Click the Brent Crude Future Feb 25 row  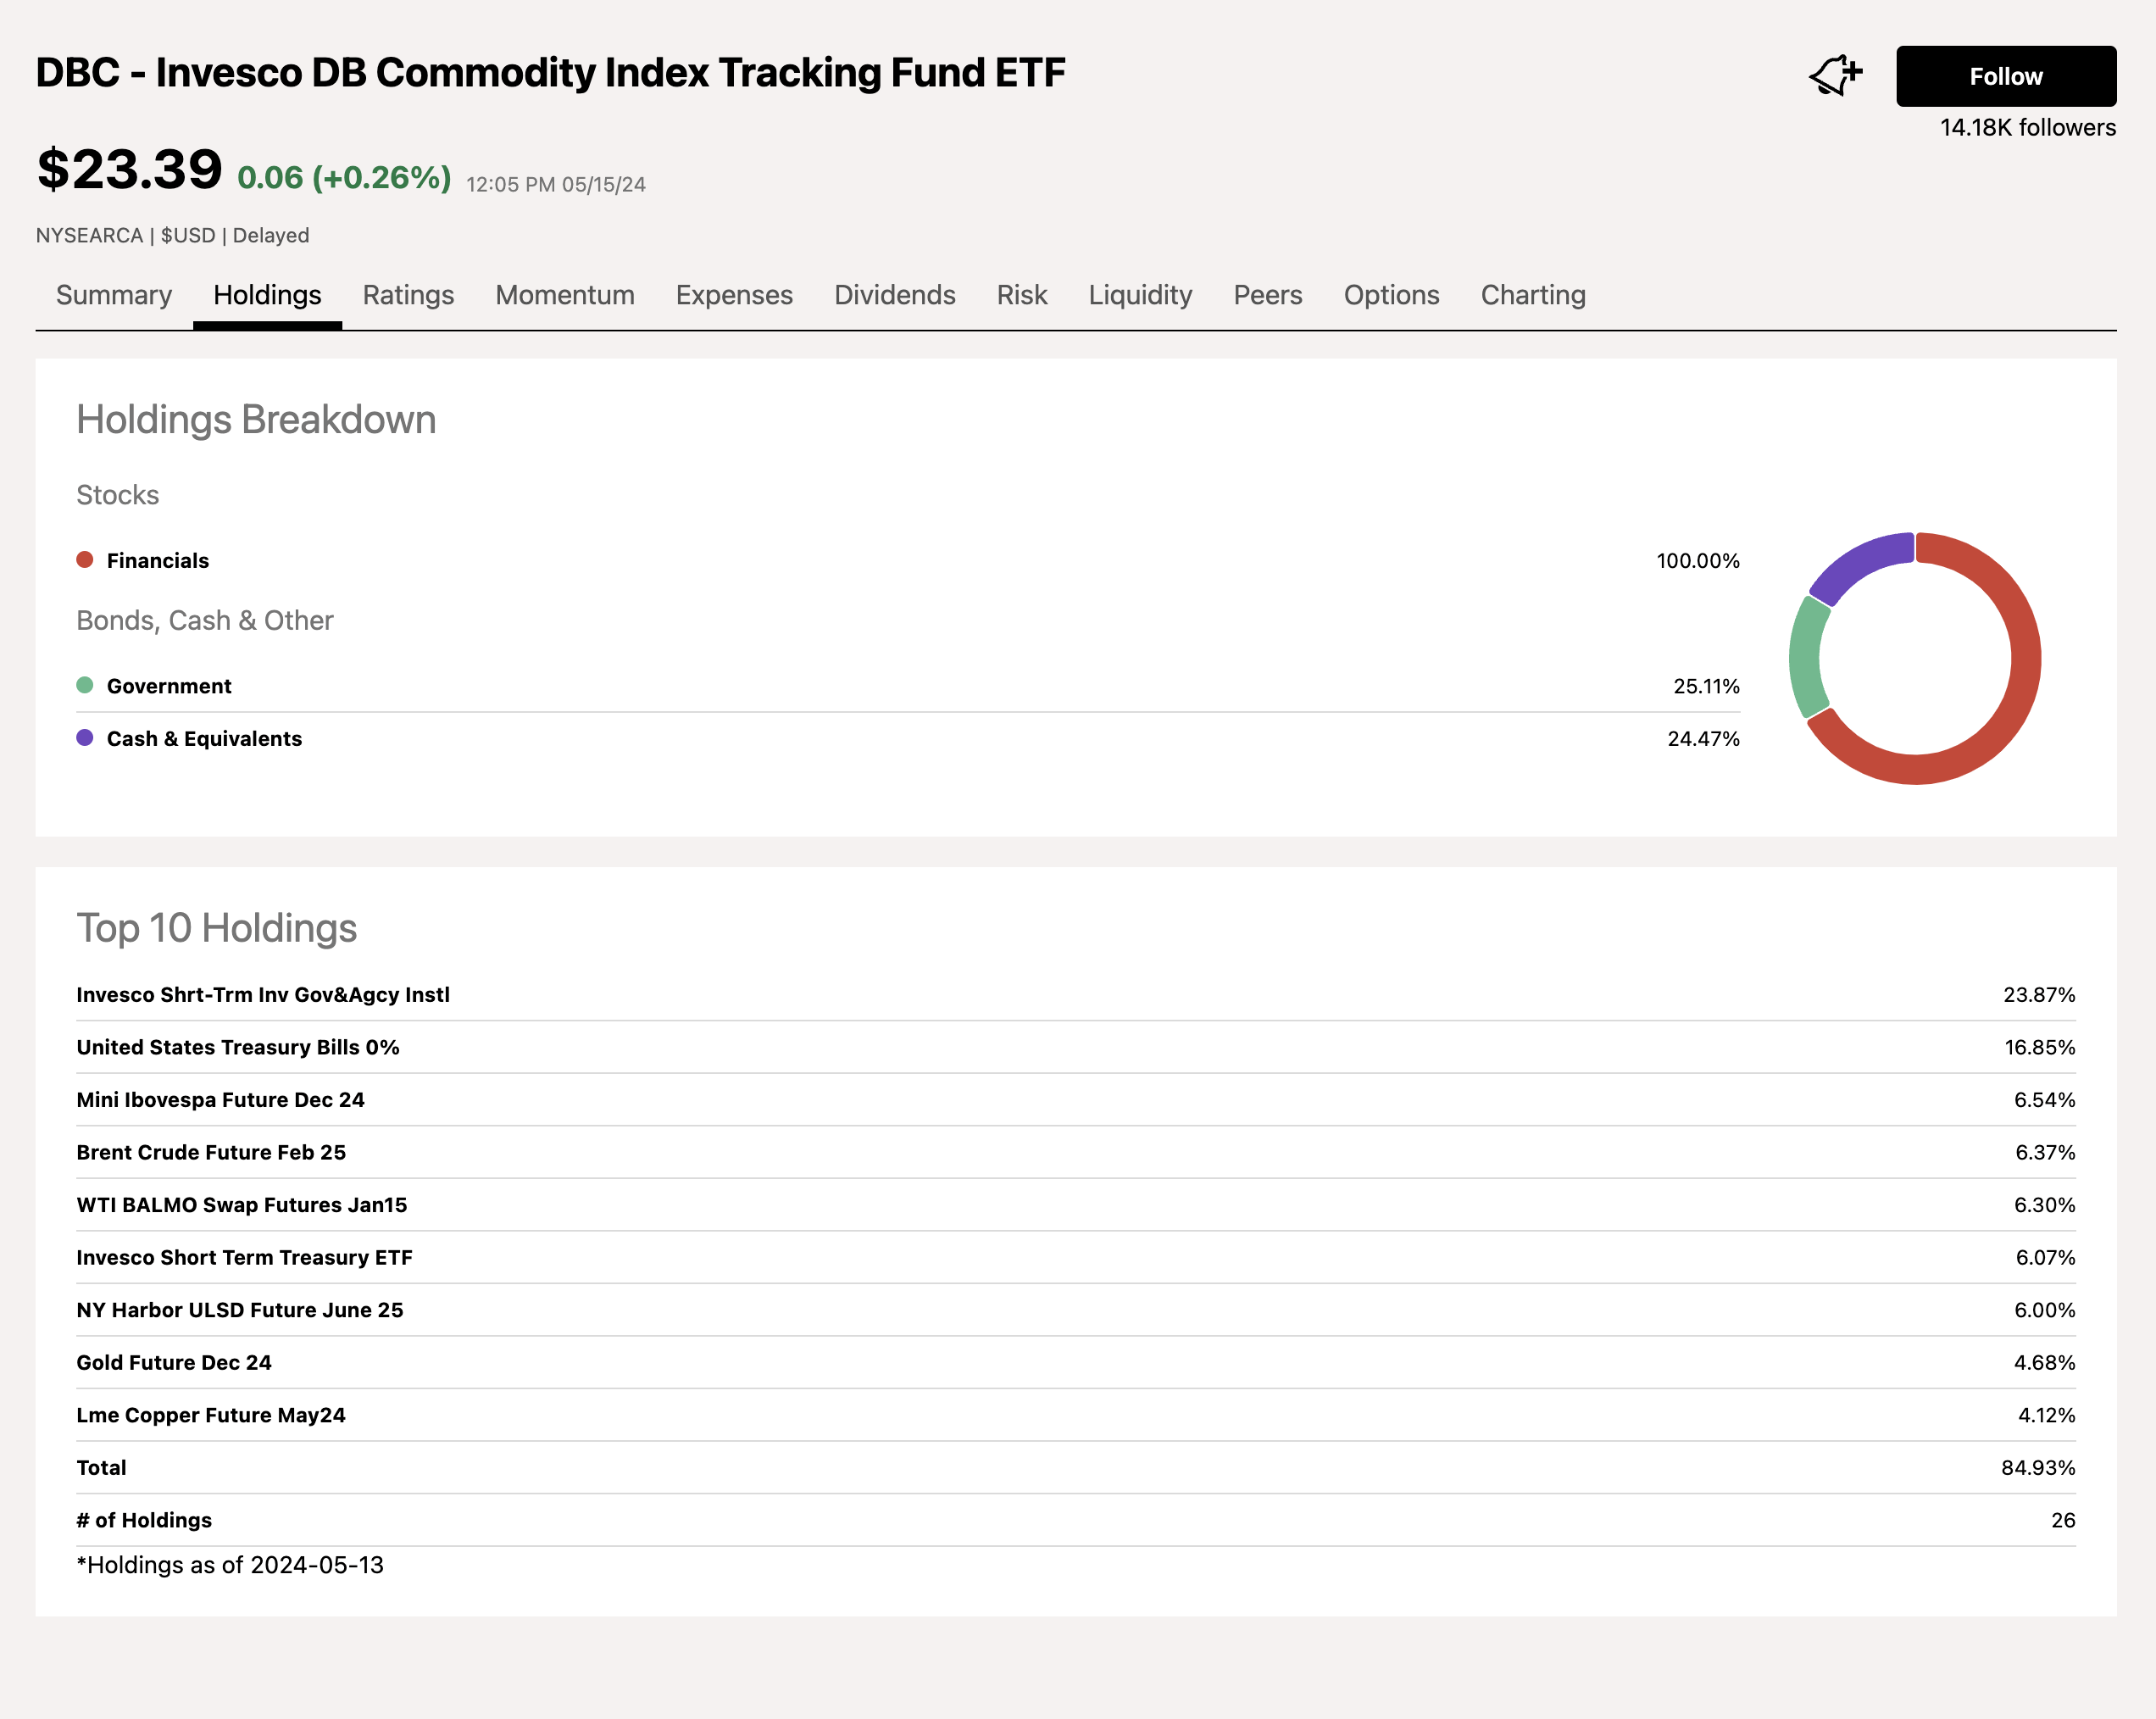[x=211, y=1152]
